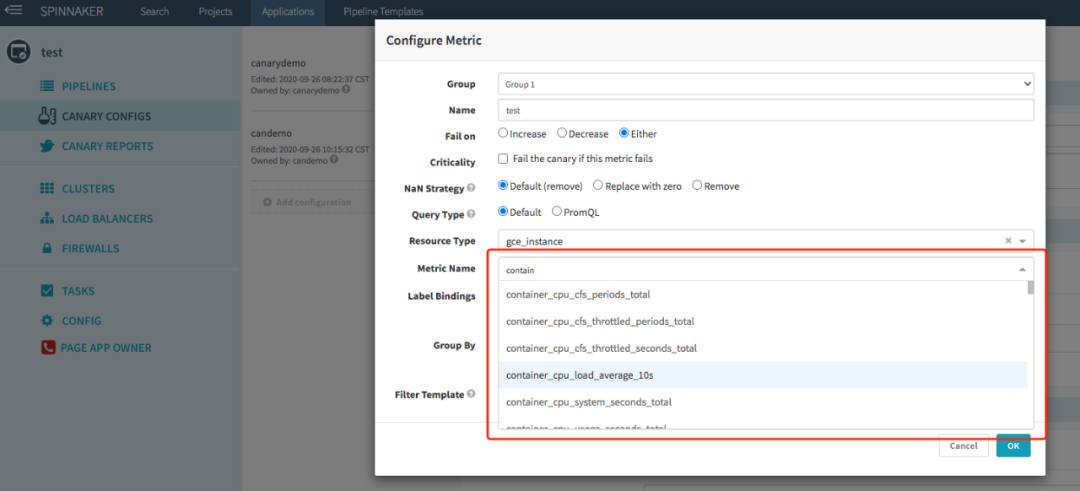
Task: Expand the Resource Type dropdown arrow
Action: [x=1023, y=241]
